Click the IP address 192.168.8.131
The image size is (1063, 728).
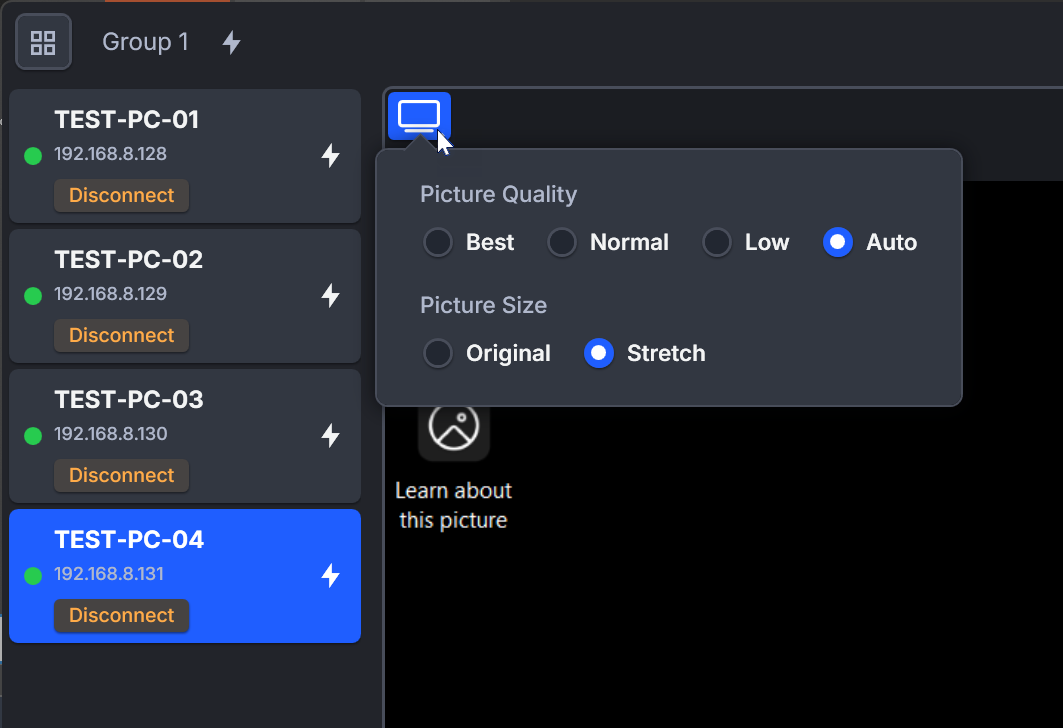(x=109, y=574)
